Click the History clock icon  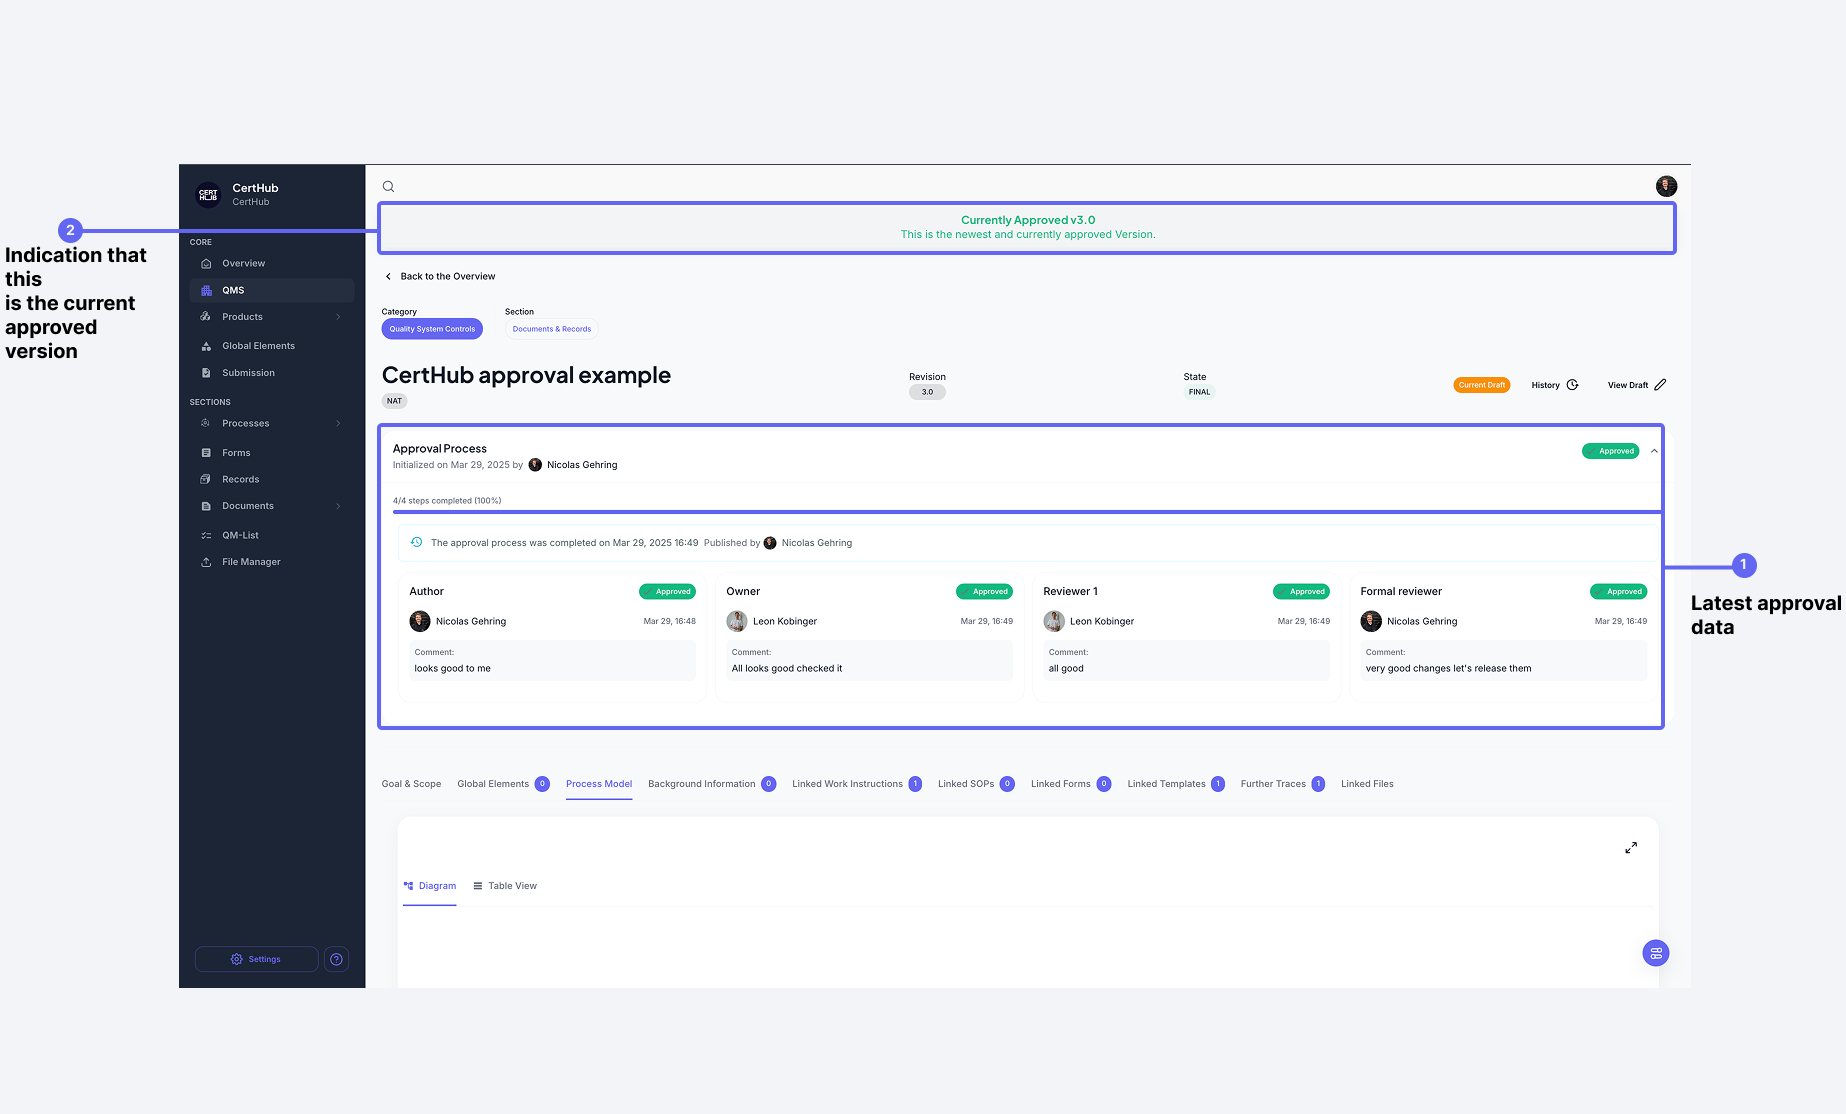click(1572, 385)
